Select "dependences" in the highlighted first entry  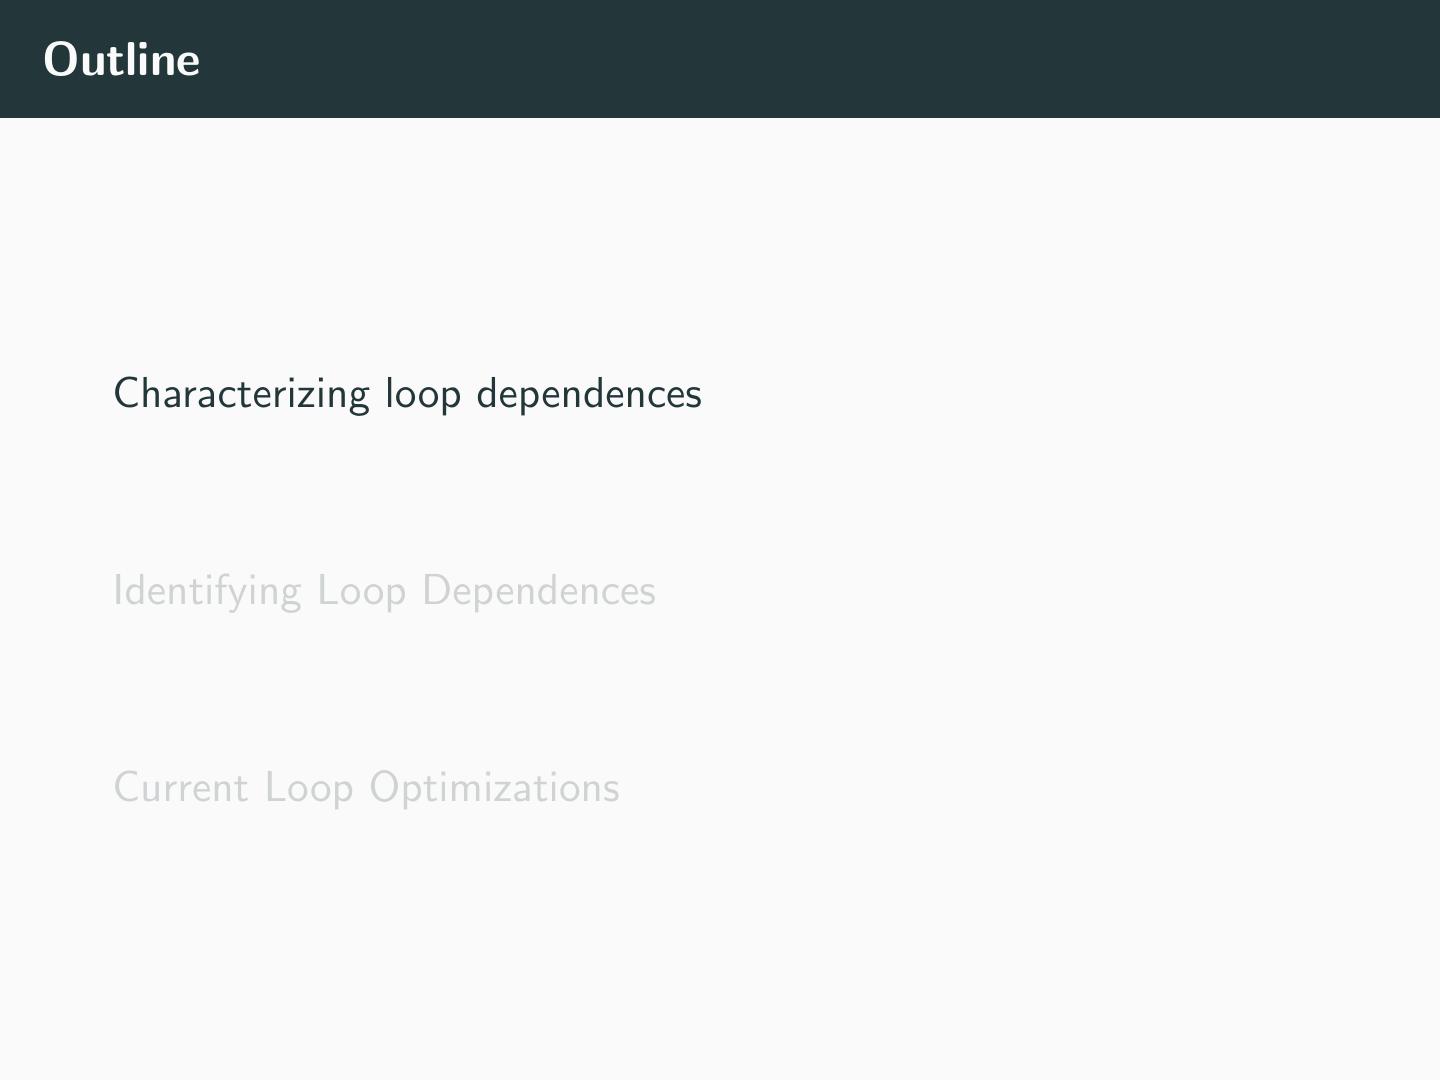(x=589, y=394)
